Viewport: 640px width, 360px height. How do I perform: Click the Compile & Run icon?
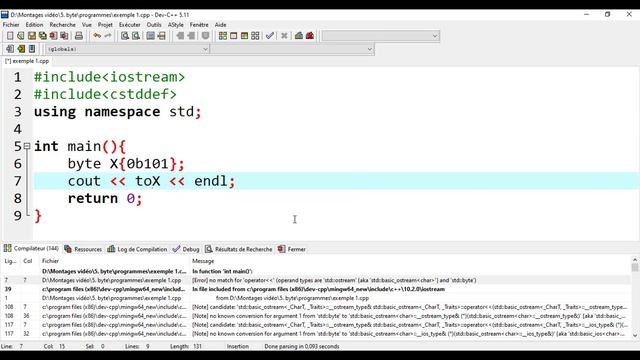[x=244, y=36]
